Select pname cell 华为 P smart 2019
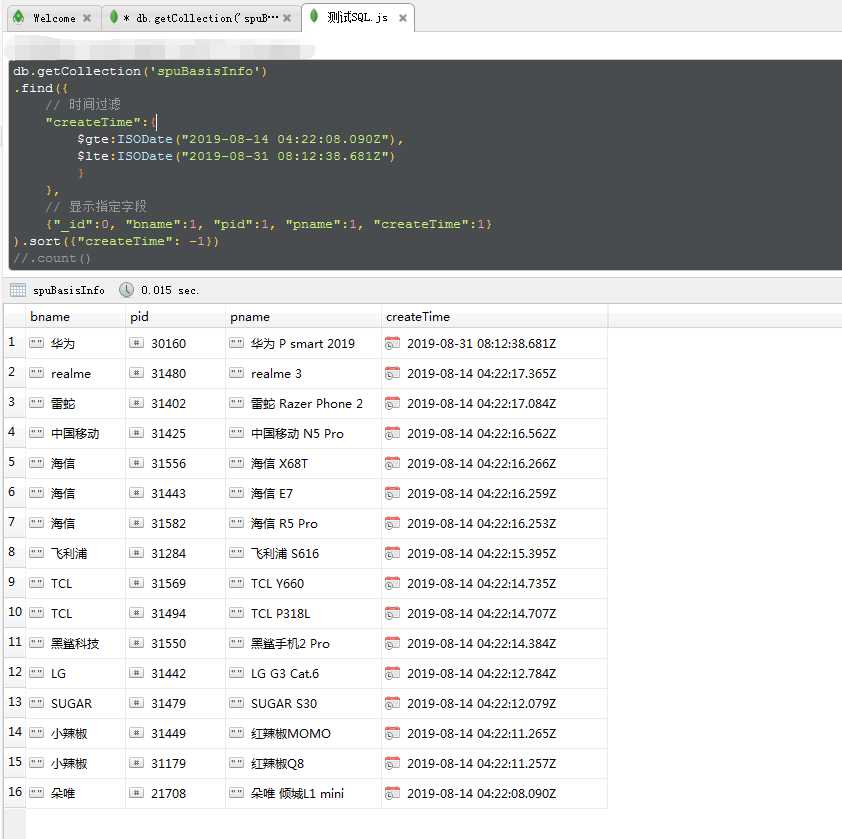 point(303,343)
